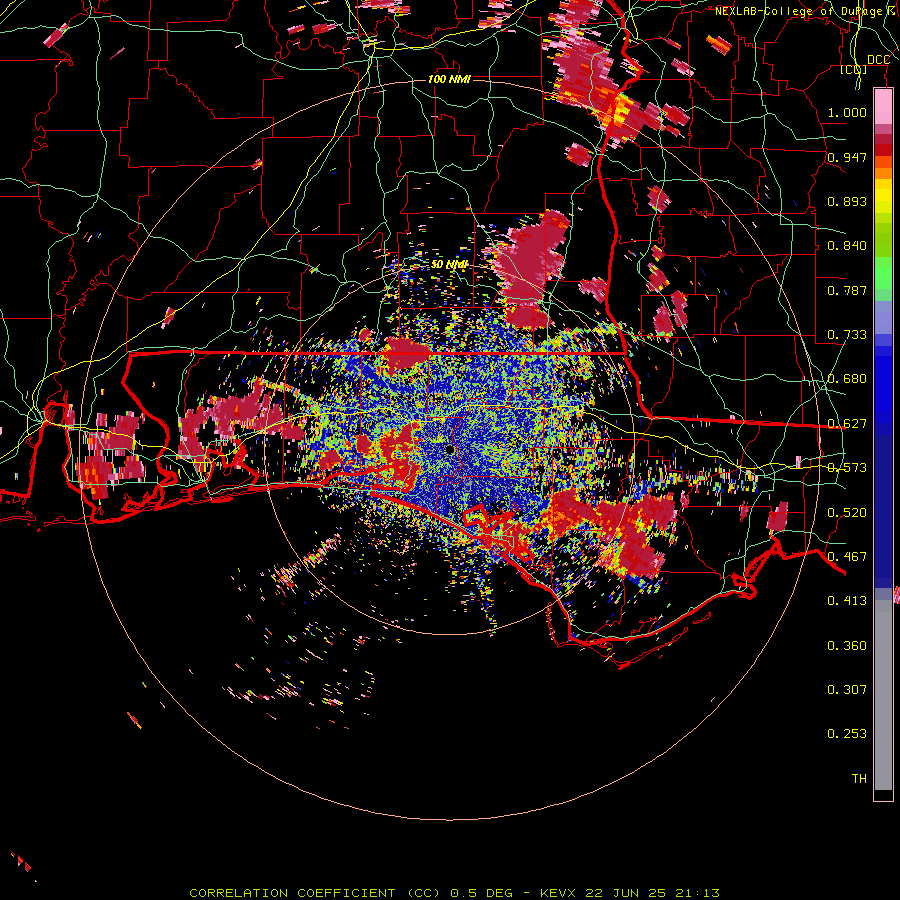Click the 0.467 legend value
The image size is (900, 900).
847,557
